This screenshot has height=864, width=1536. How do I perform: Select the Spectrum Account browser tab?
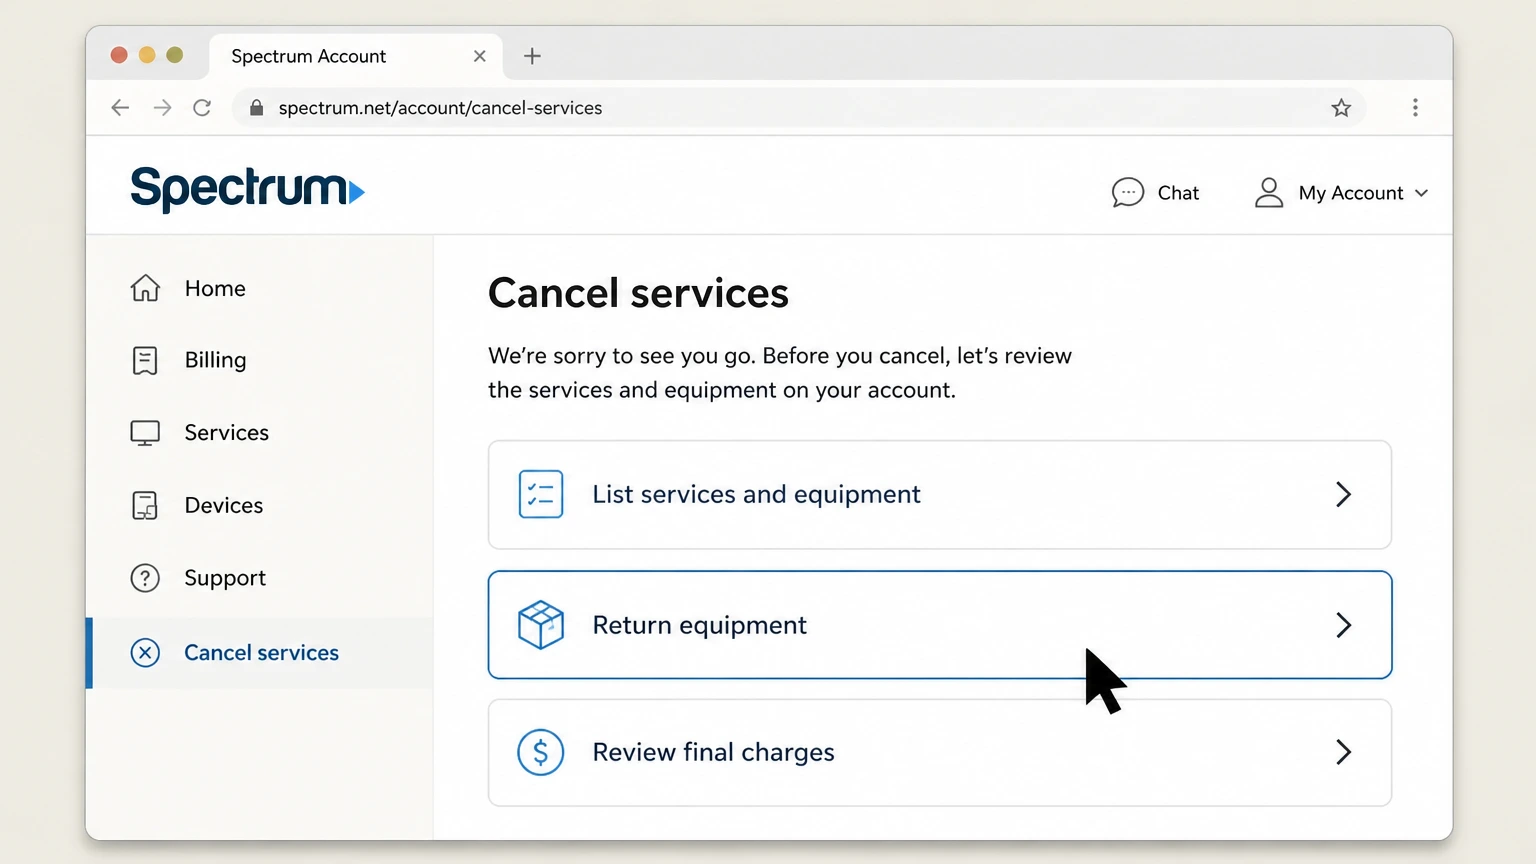356,56
